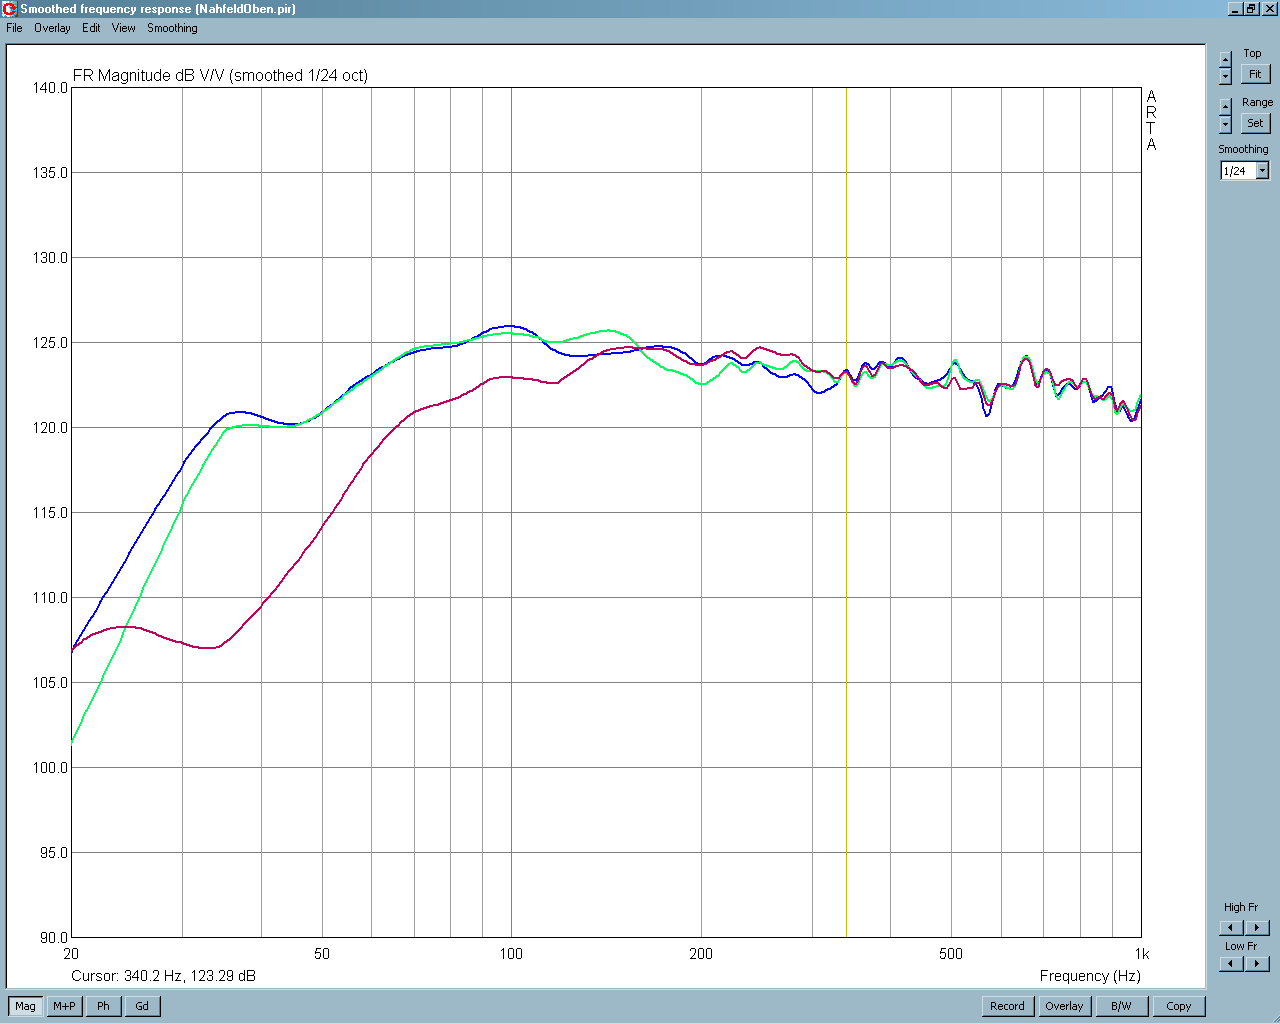This screenshot has height=1024, width=1280.
Task: Shift High Fr limit left
Action: [x=1232, y=927]
